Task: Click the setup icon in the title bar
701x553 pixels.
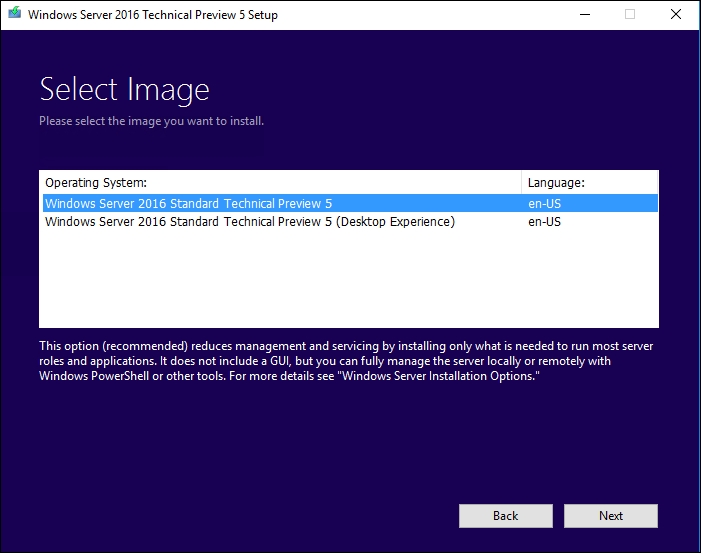Action: pyautogui.click(x=13, y=15)
